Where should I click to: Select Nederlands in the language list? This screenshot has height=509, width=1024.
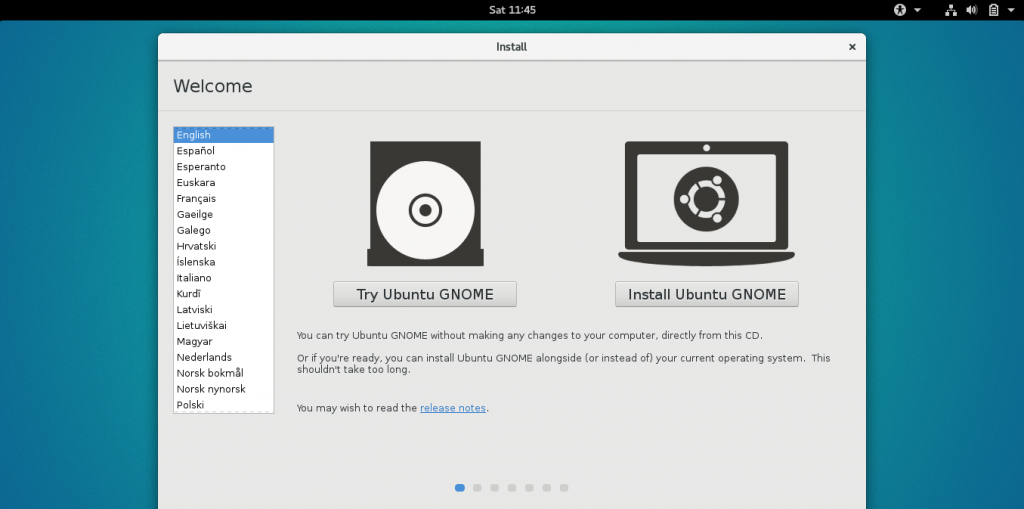pos(223,357)
